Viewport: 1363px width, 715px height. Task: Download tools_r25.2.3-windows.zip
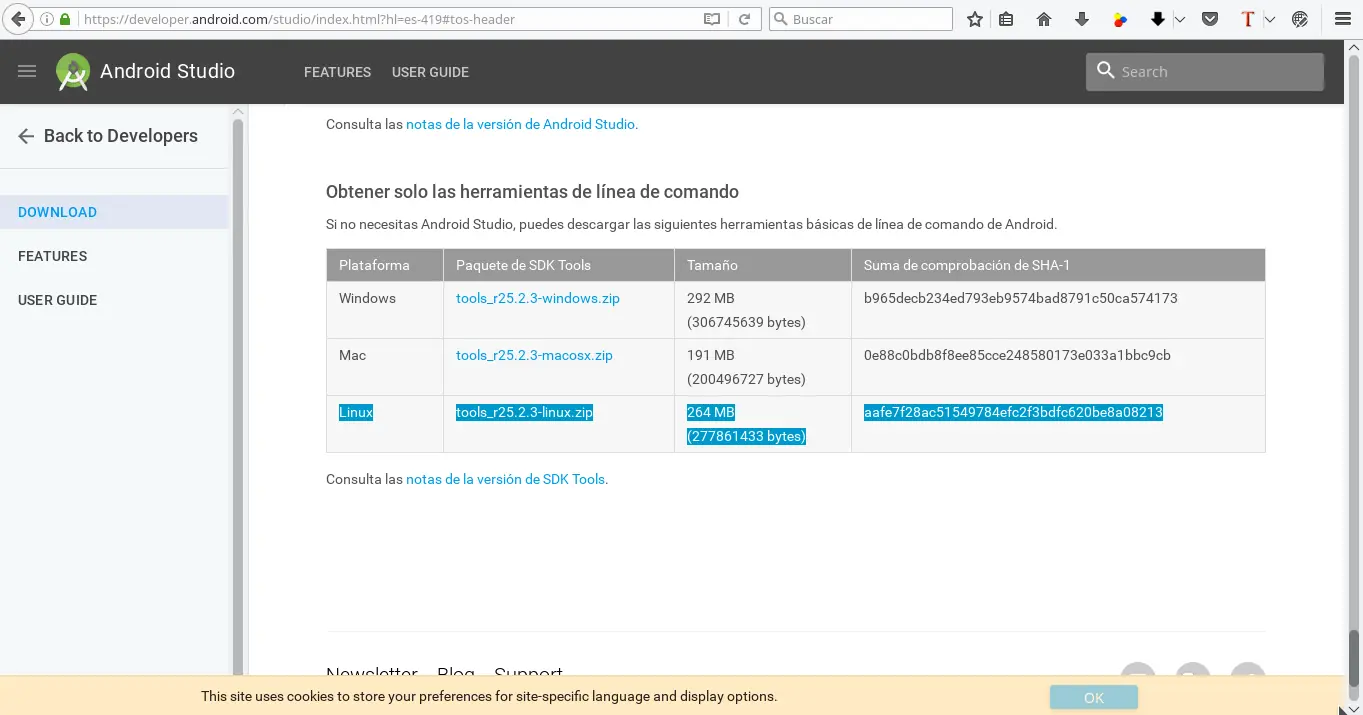[537, 298]
